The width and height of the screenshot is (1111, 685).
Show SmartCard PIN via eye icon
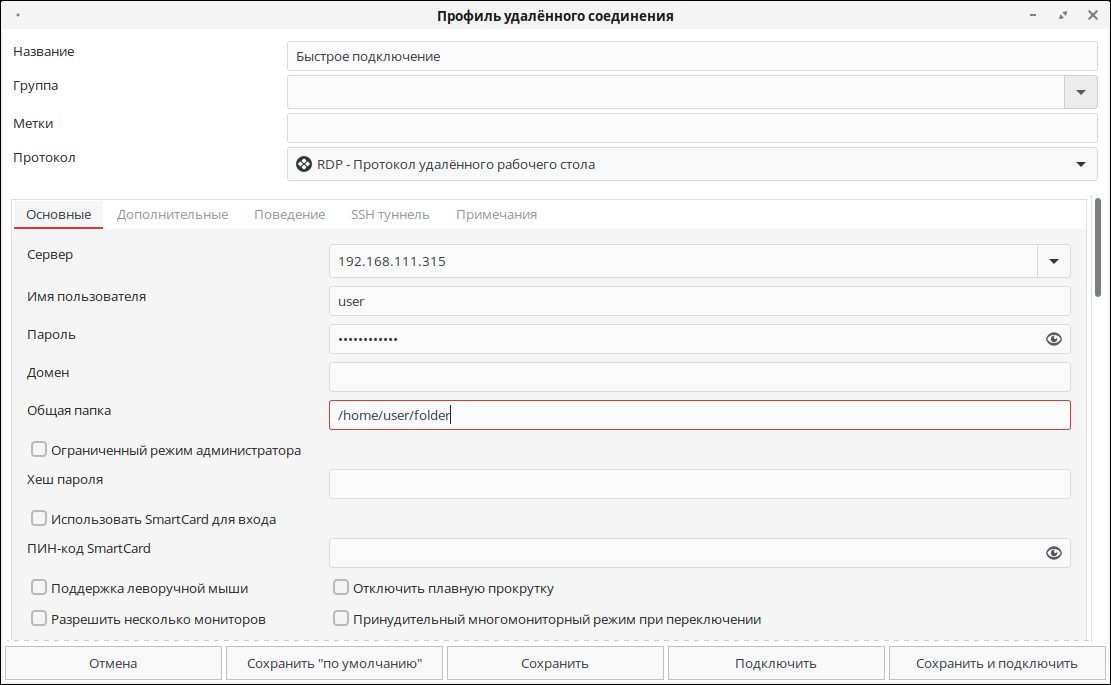click(x=1054, y=553)
